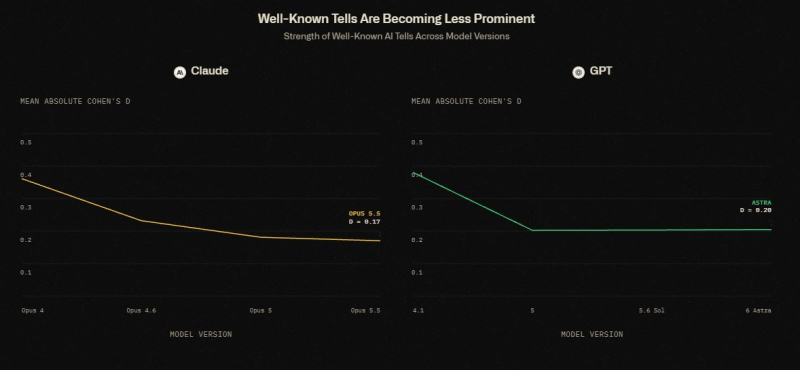This screenshot has width=800, height=370.
Task: Click the chart title about well-known tells
Action: click(x=396, y=19)
